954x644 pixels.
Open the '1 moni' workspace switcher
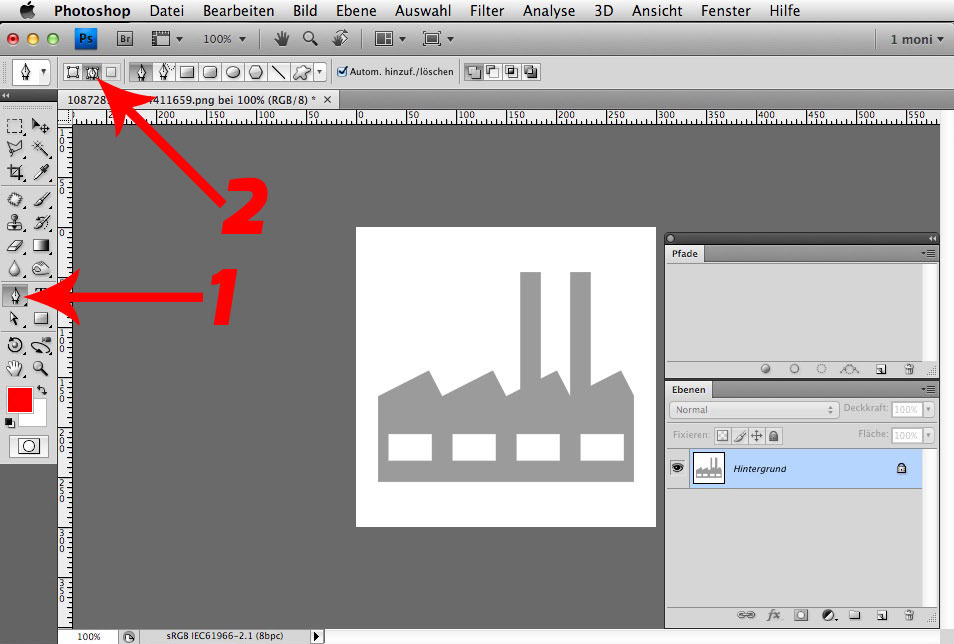[917, 39]
